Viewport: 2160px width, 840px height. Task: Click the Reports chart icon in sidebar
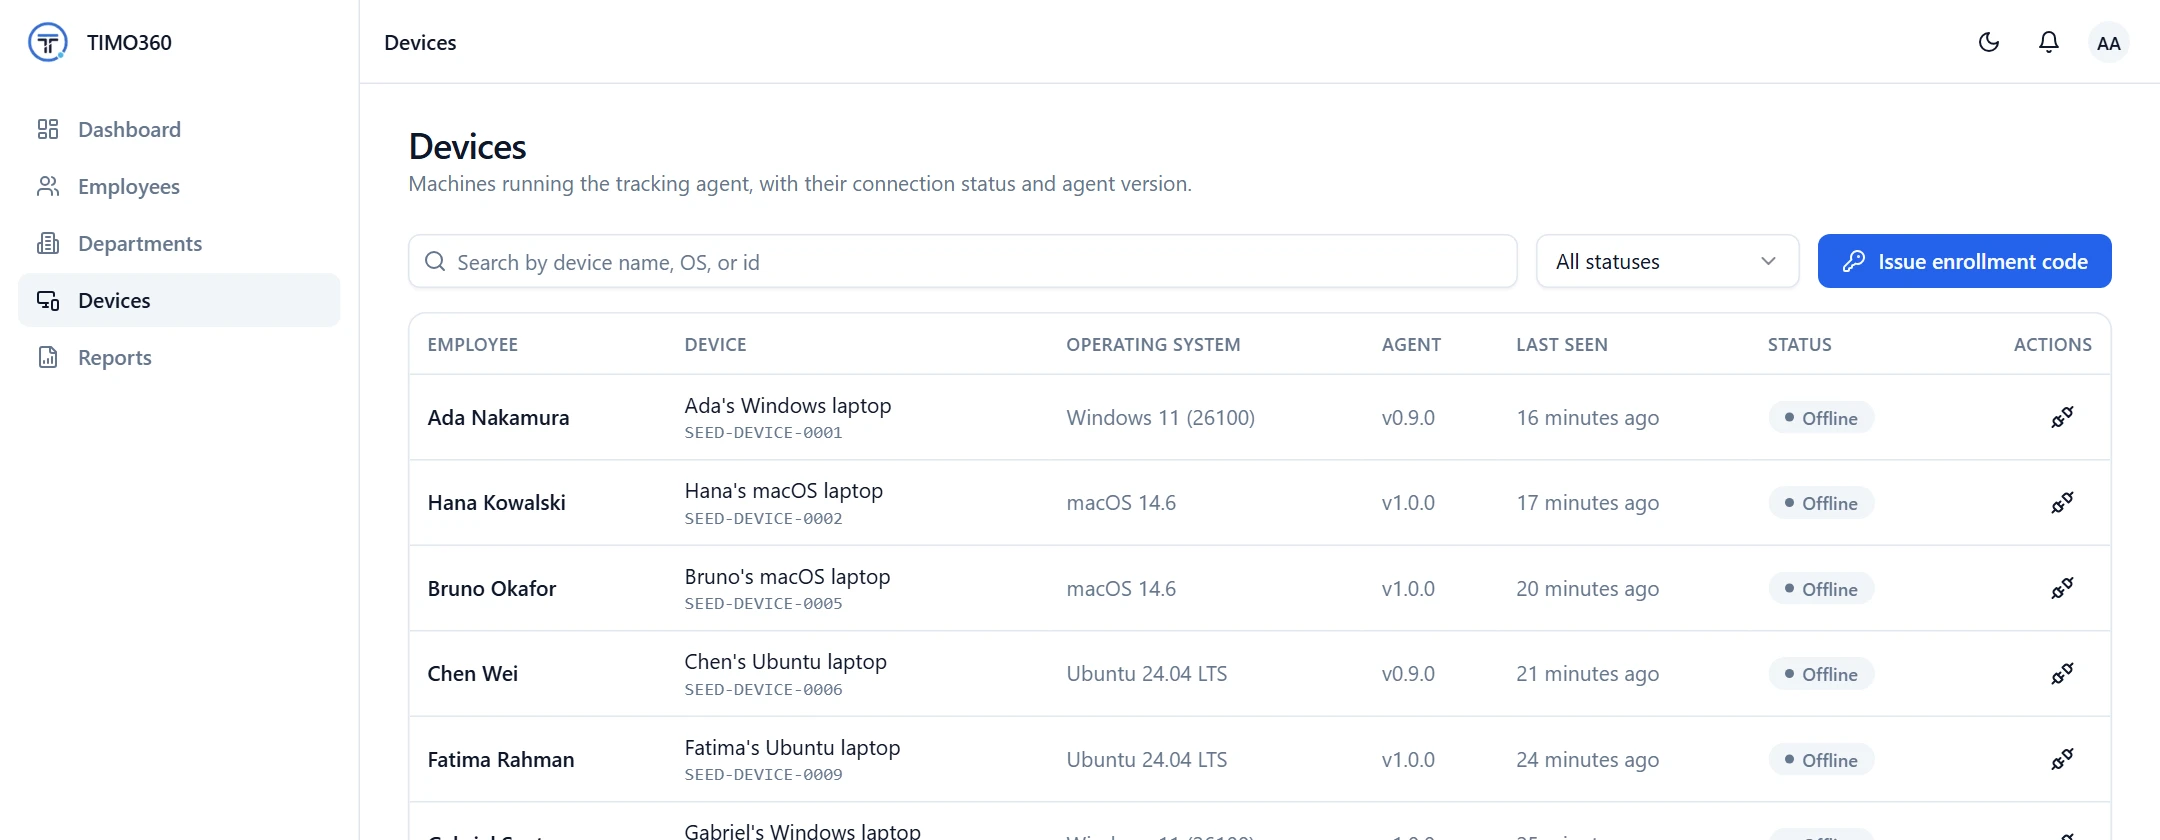(x=48, y=357)
